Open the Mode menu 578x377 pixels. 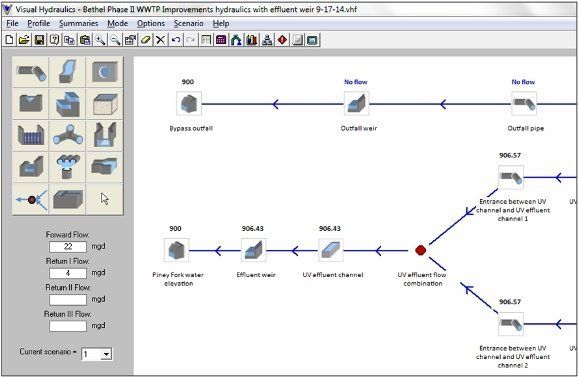118,23
